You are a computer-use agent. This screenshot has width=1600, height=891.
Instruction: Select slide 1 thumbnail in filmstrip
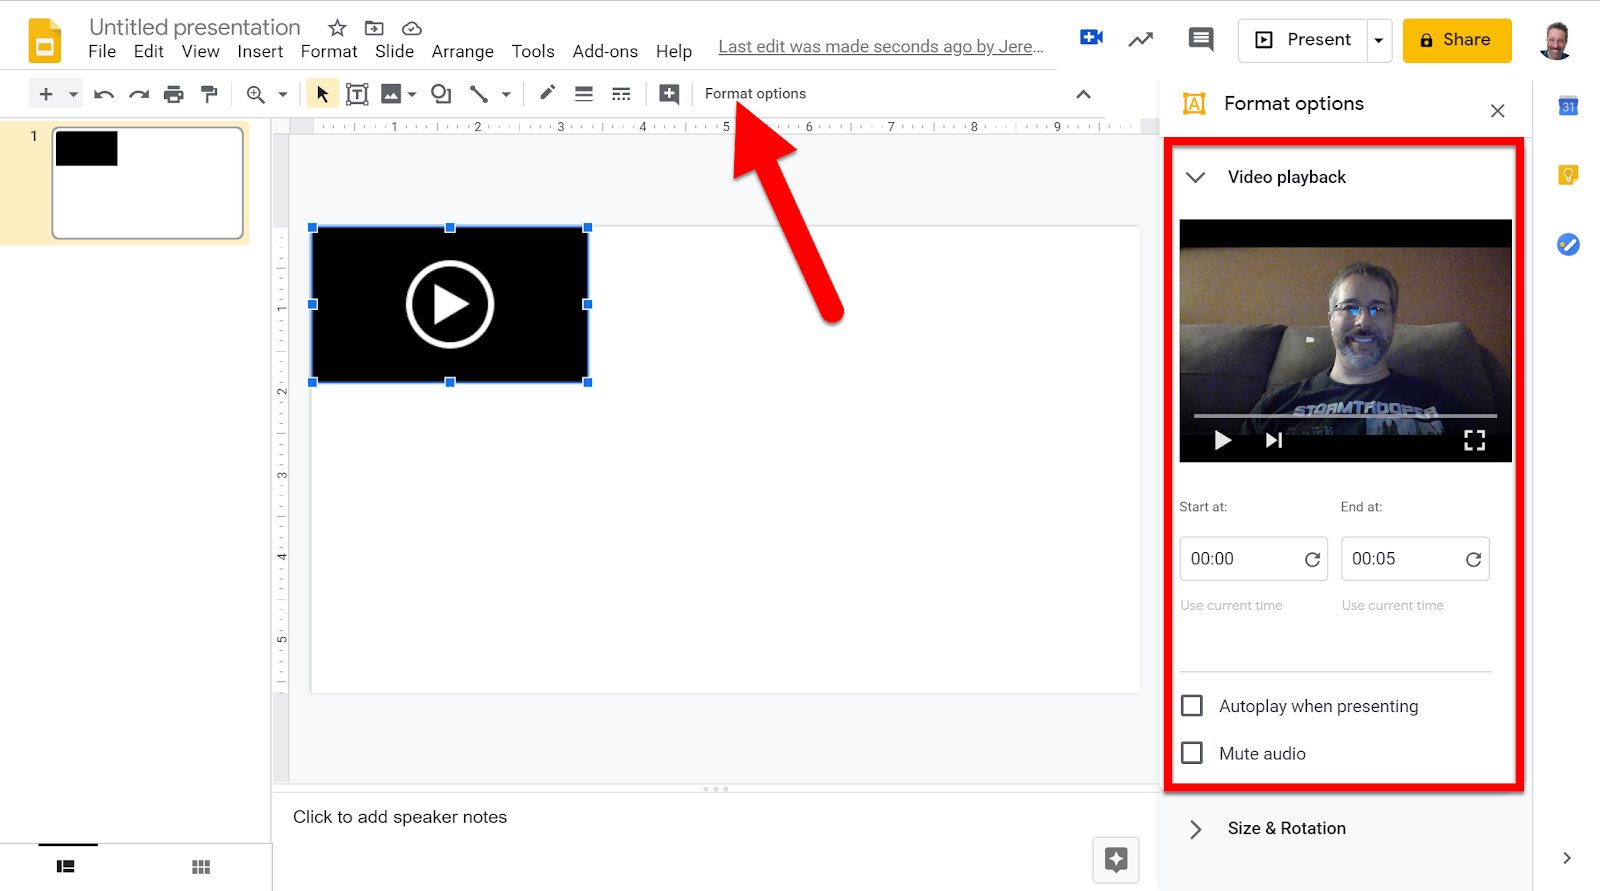click(x=148, y=183)
